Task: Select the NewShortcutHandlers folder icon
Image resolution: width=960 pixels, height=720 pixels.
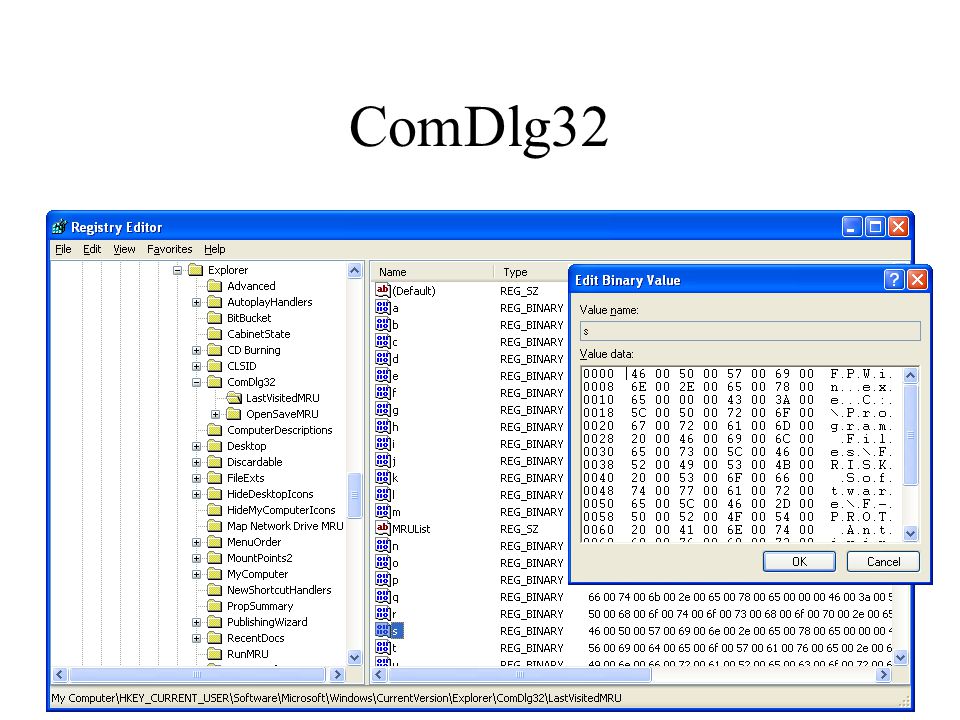Action: click(214, 590)
